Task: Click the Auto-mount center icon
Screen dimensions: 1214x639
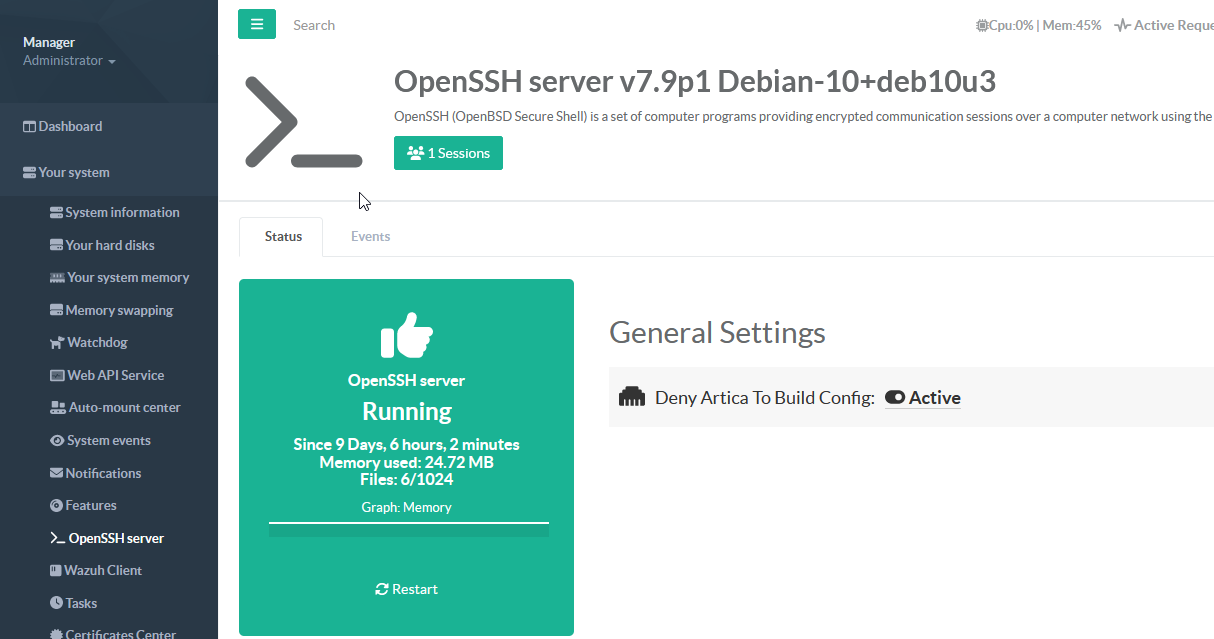Action: point(58,408)
